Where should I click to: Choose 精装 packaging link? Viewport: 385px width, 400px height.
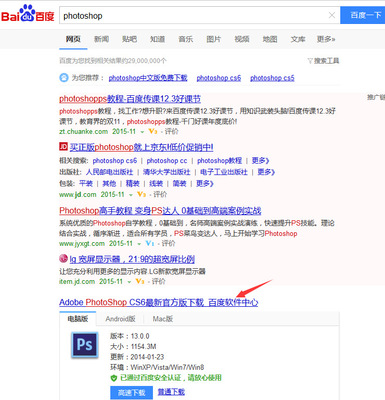(133, 183)
